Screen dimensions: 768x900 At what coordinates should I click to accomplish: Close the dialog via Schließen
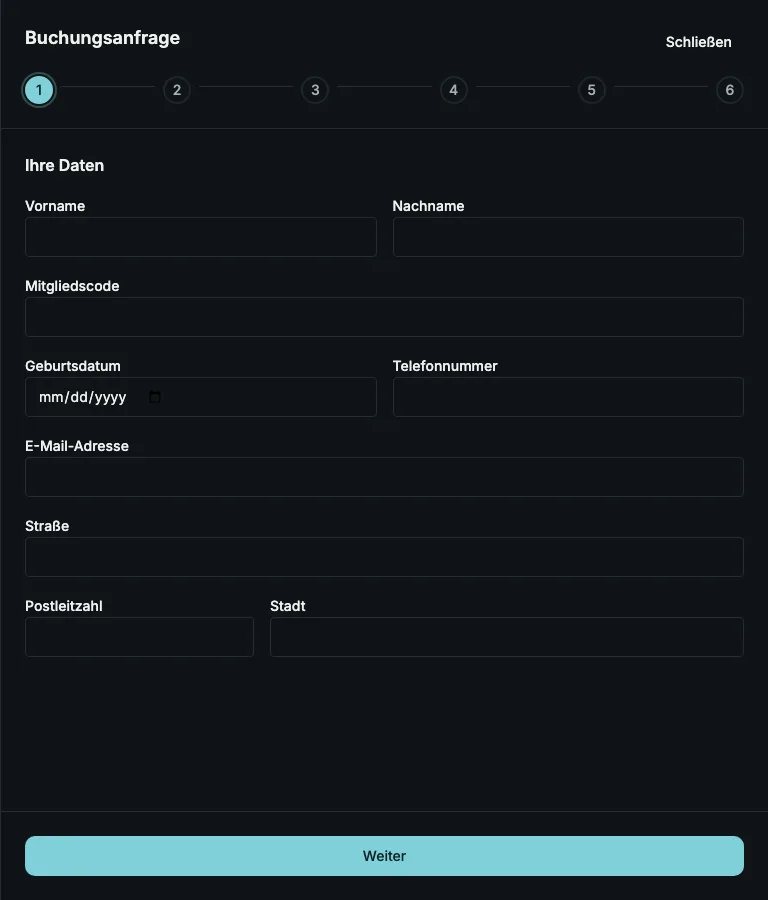pyautogui.click(x=698, y=42)
